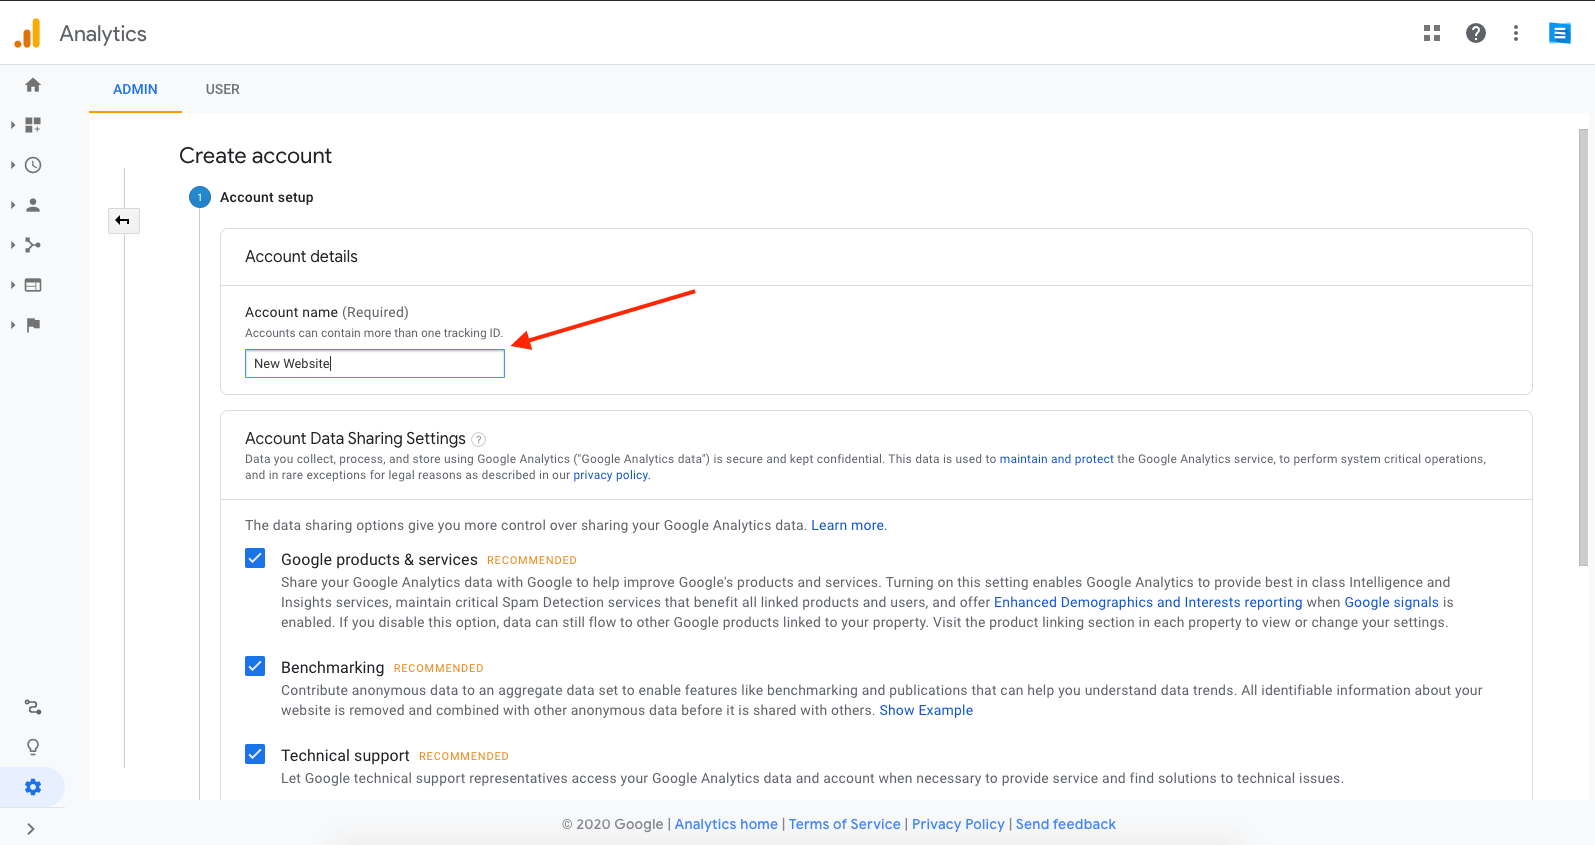Screen dimensions: 1595x845
Task: Expand the Conversions sidebar arrow
Action: pyautogui.click(x=13, y=325)
